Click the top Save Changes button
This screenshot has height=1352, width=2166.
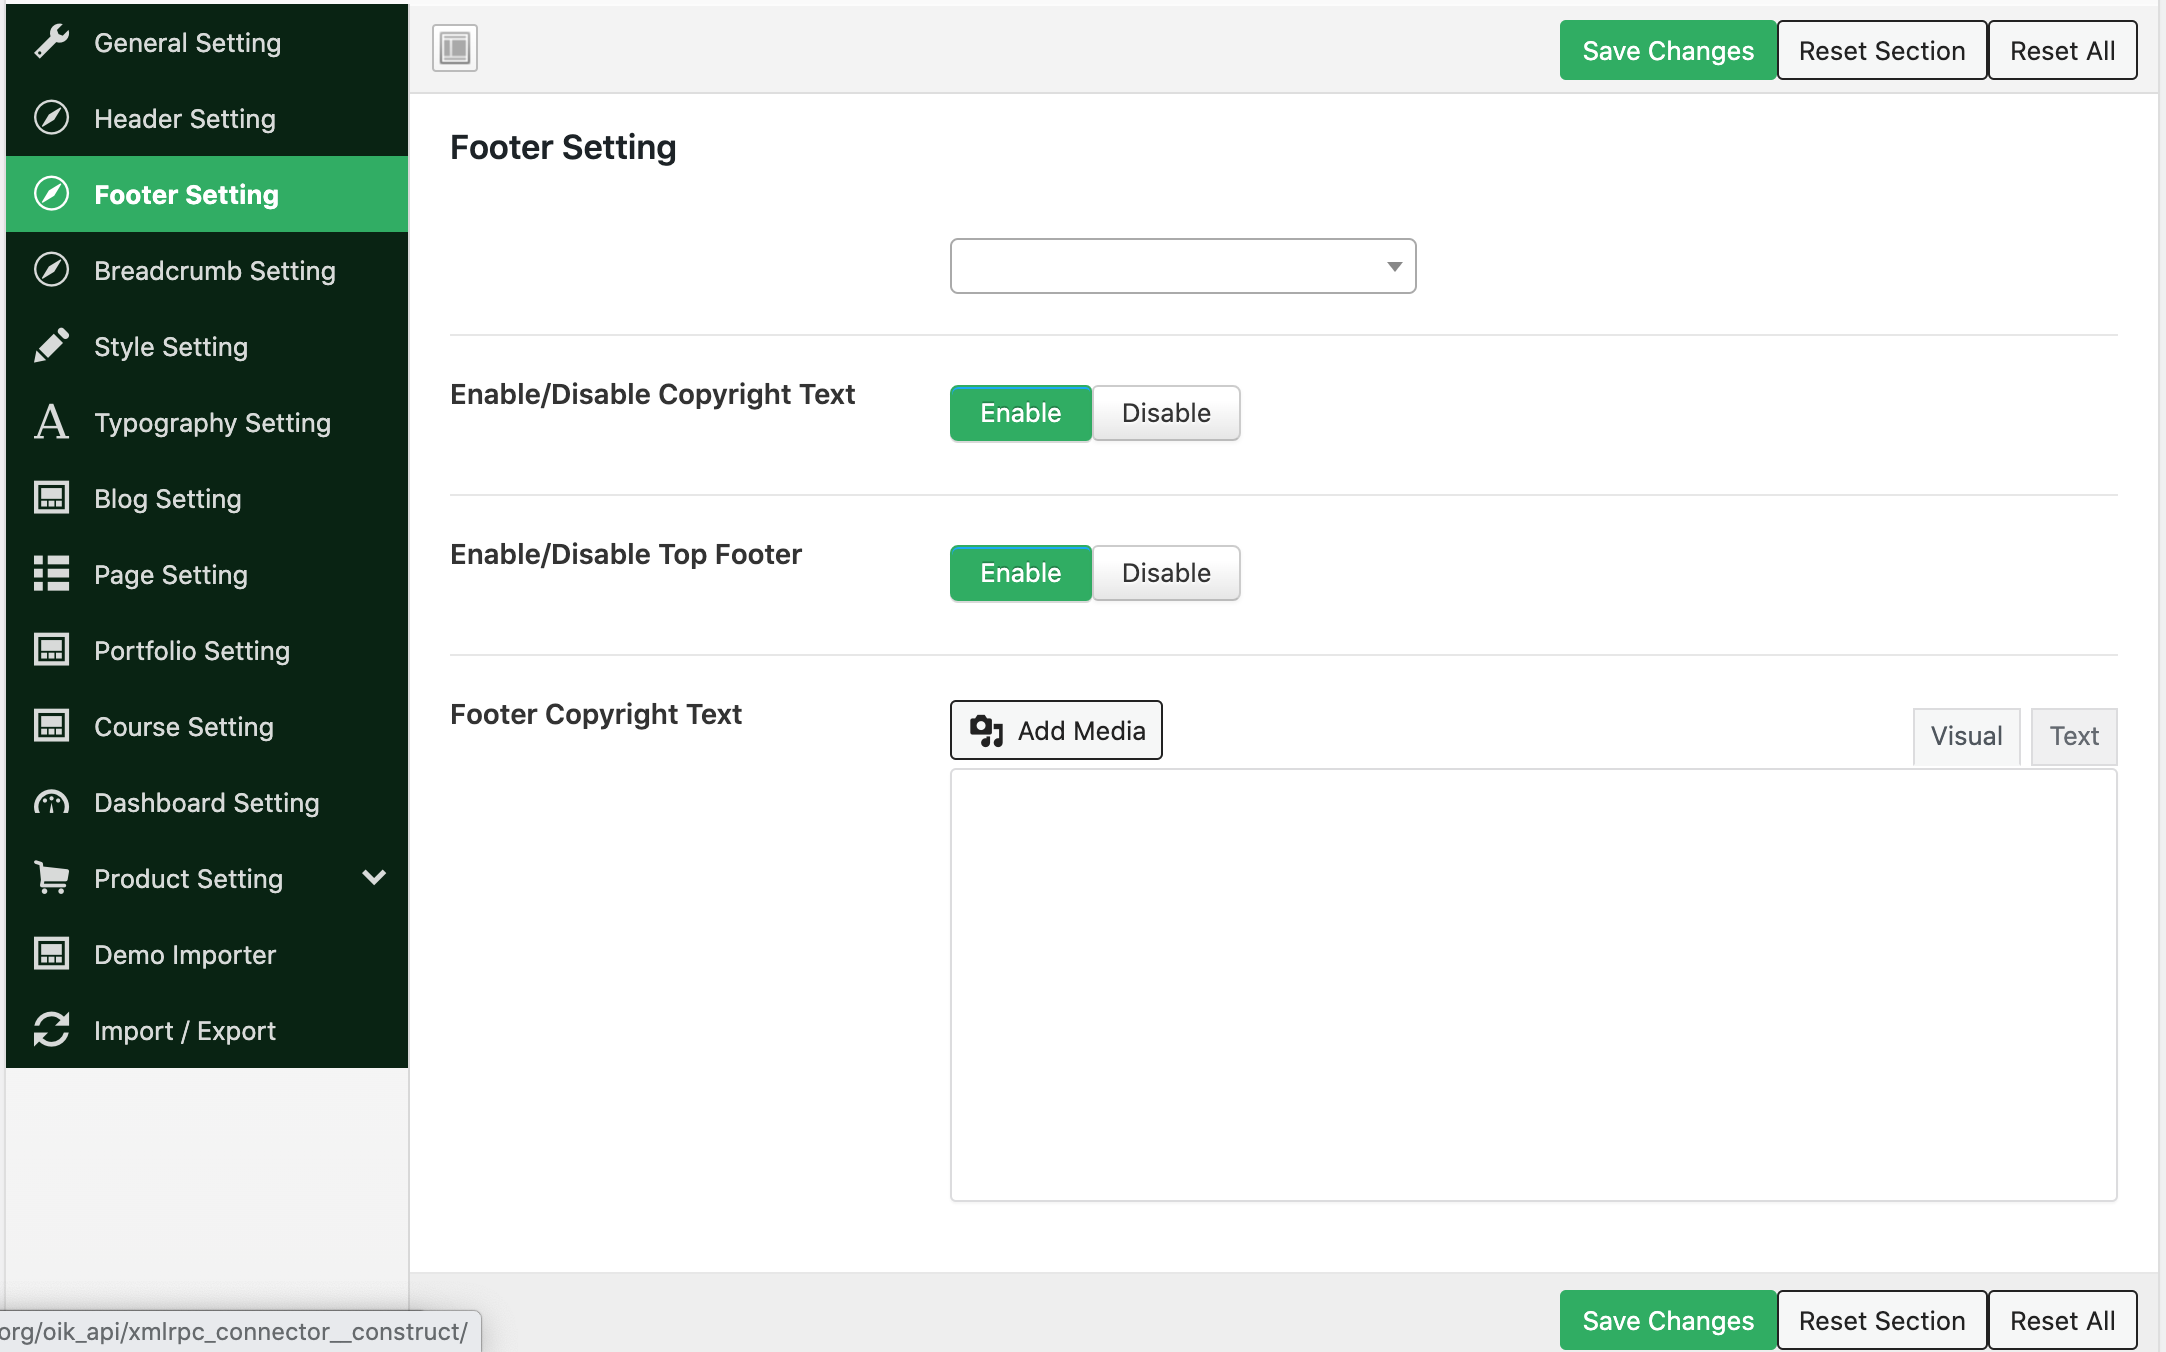(1668, 50)
